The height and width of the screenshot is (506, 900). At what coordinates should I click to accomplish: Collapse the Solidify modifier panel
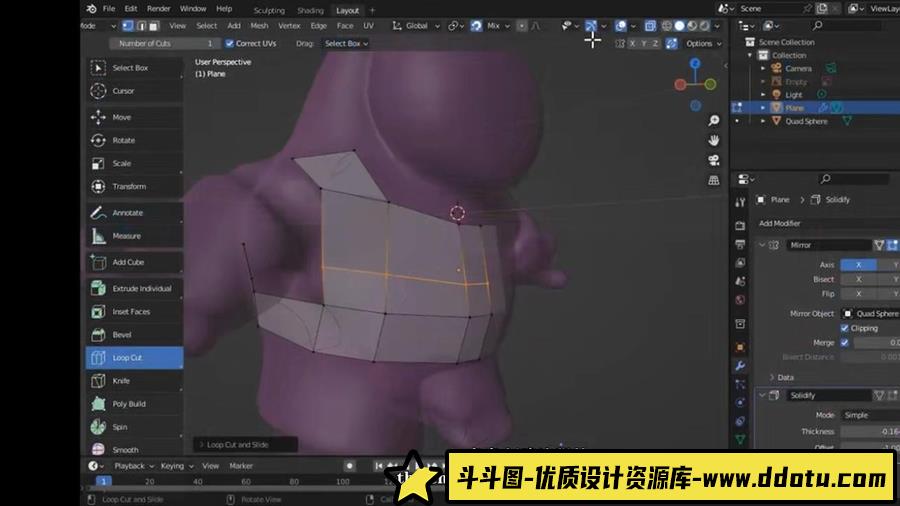click(762, 395)
